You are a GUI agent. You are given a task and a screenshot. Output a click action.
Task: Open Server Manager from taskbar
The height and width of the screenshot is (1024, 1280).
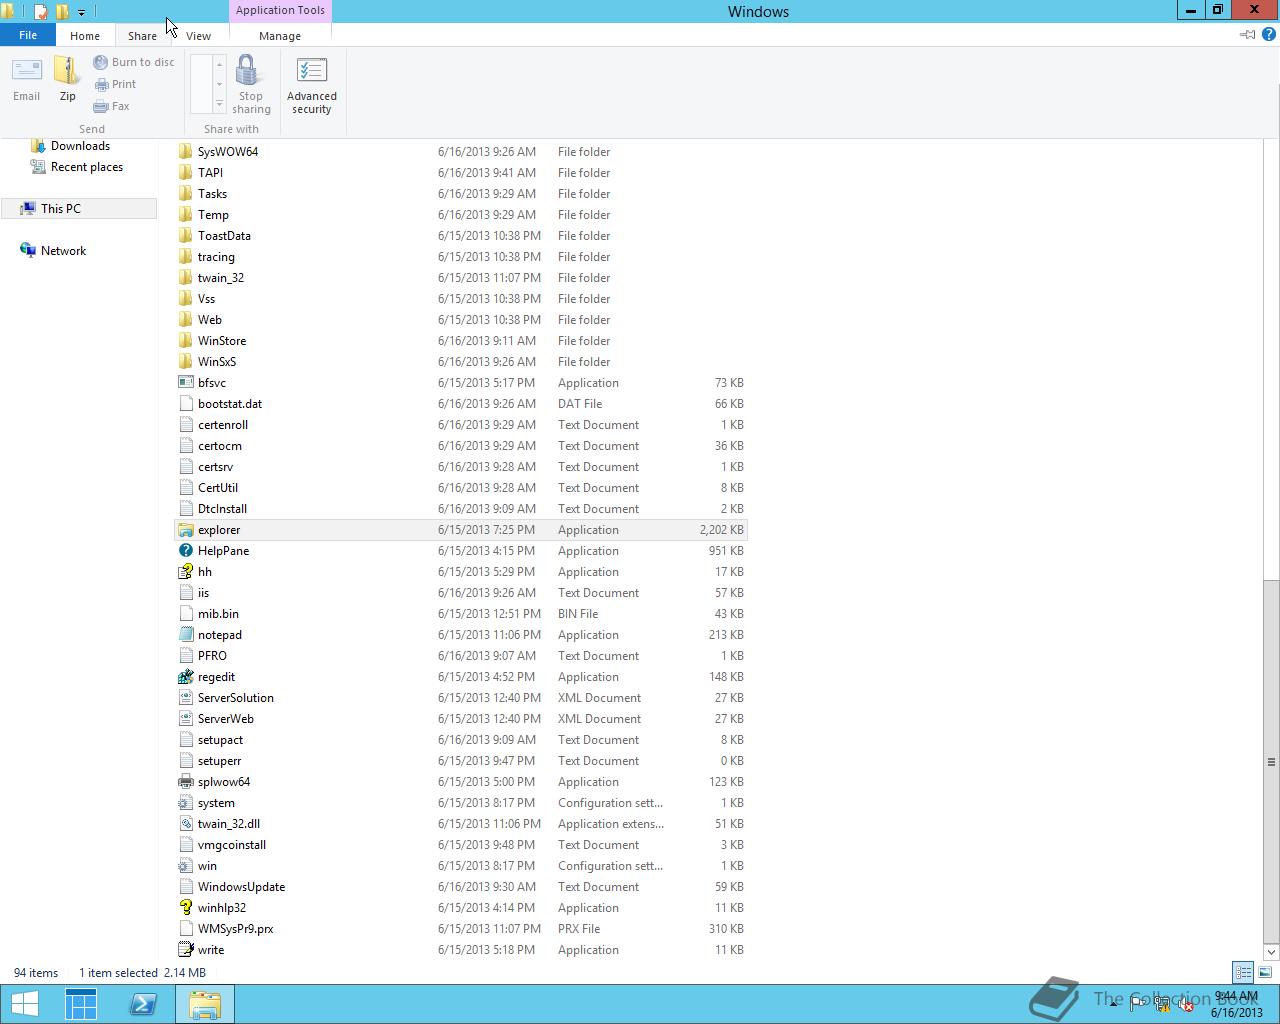[x=81, y=1004]
